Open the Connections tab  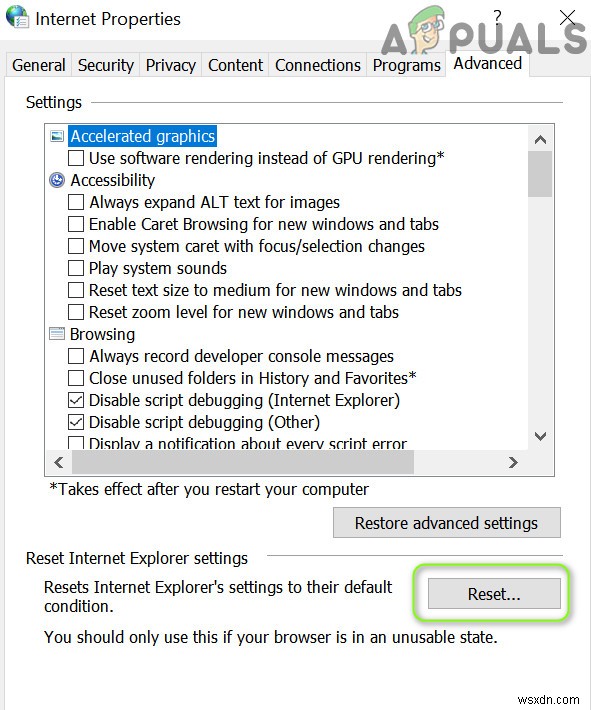point(317,65)
